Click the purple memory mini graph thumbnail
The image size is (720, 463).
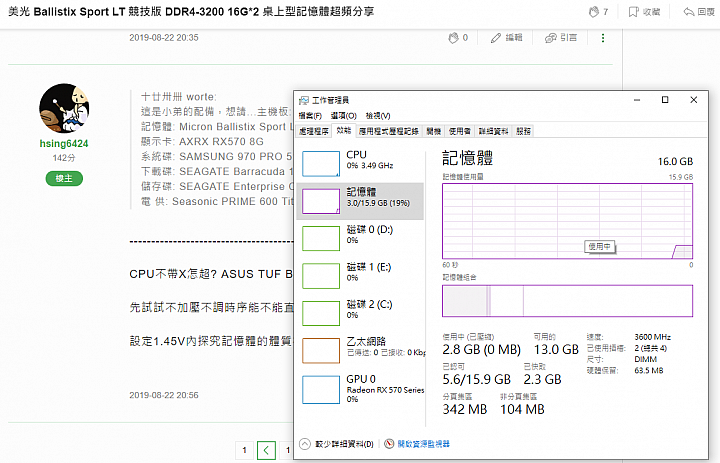[321, 201]
